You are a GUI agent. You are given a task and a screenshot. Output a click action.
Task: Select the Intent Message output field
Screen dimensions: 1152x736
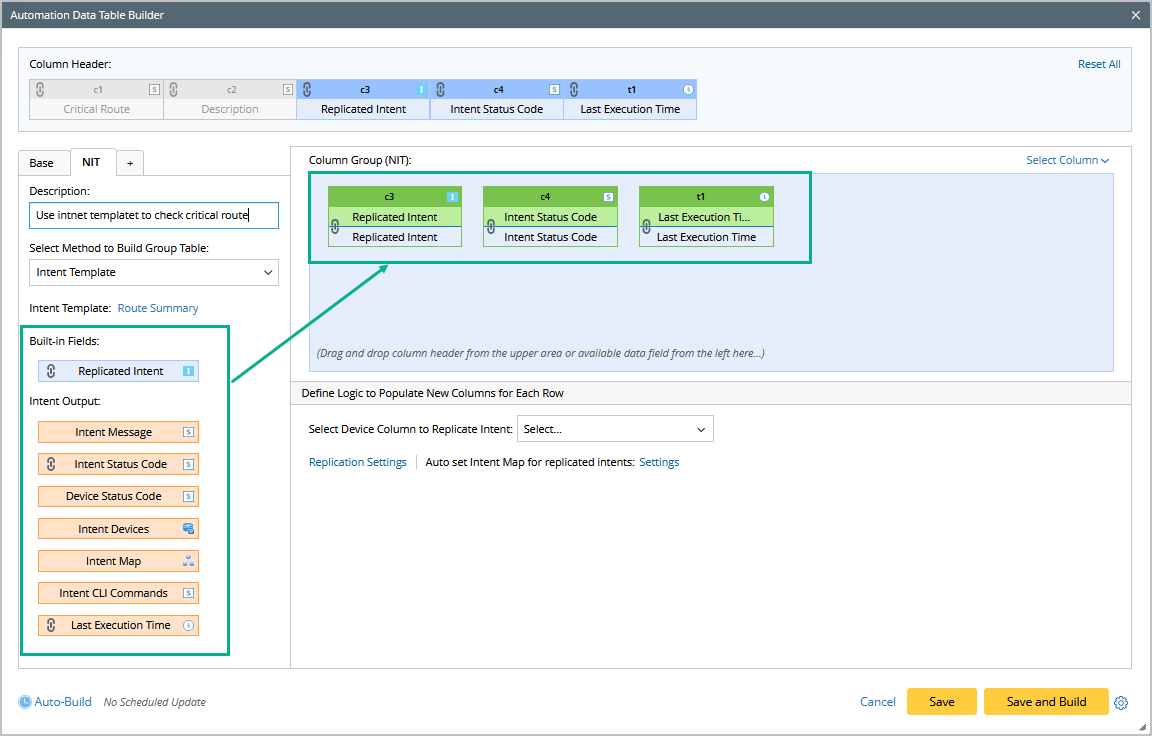pos(114,432)
